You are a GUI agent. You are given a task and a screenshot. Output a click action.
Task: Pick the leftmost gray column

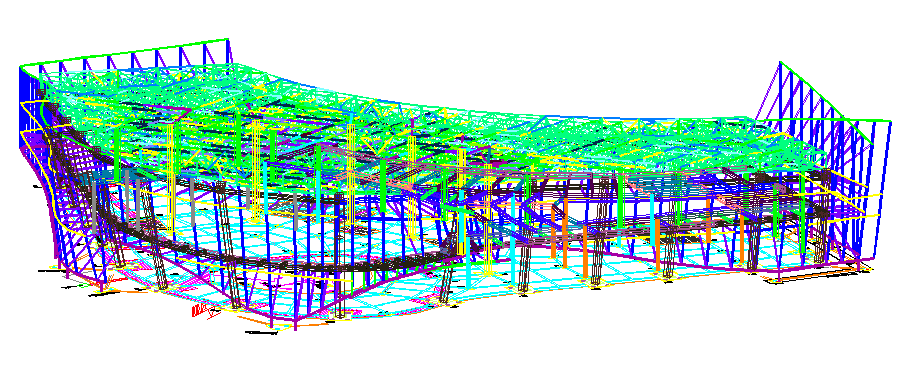point(95,203)
